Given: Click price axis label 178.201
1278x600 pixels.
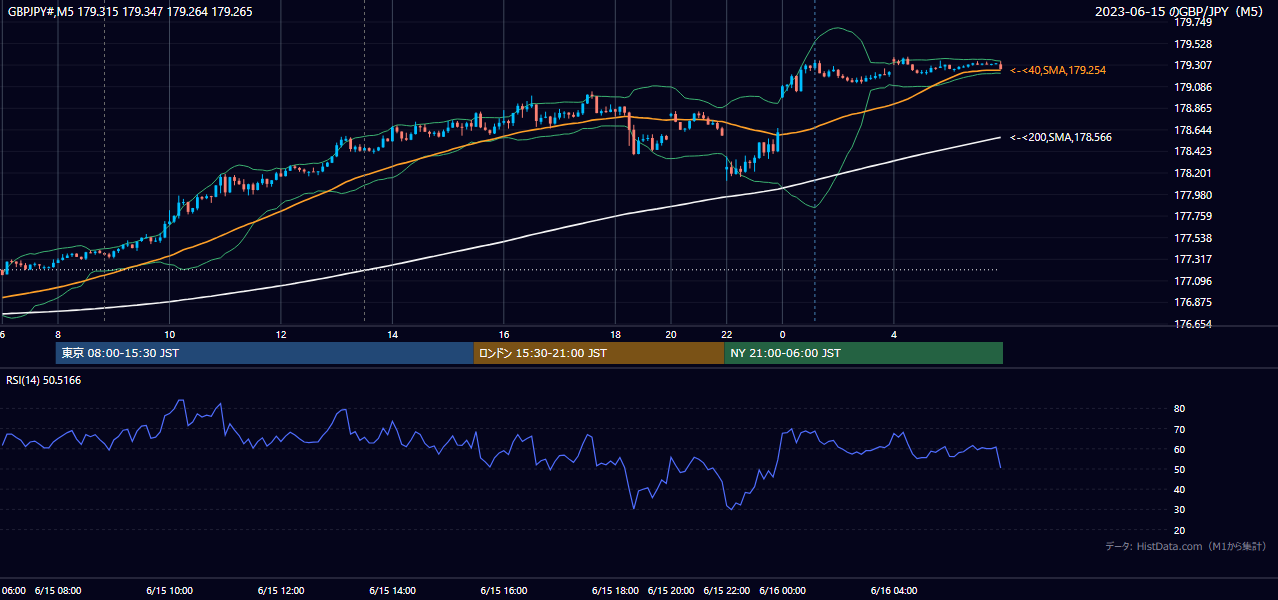Looking at the screenshot, I should coord(1192,173).
